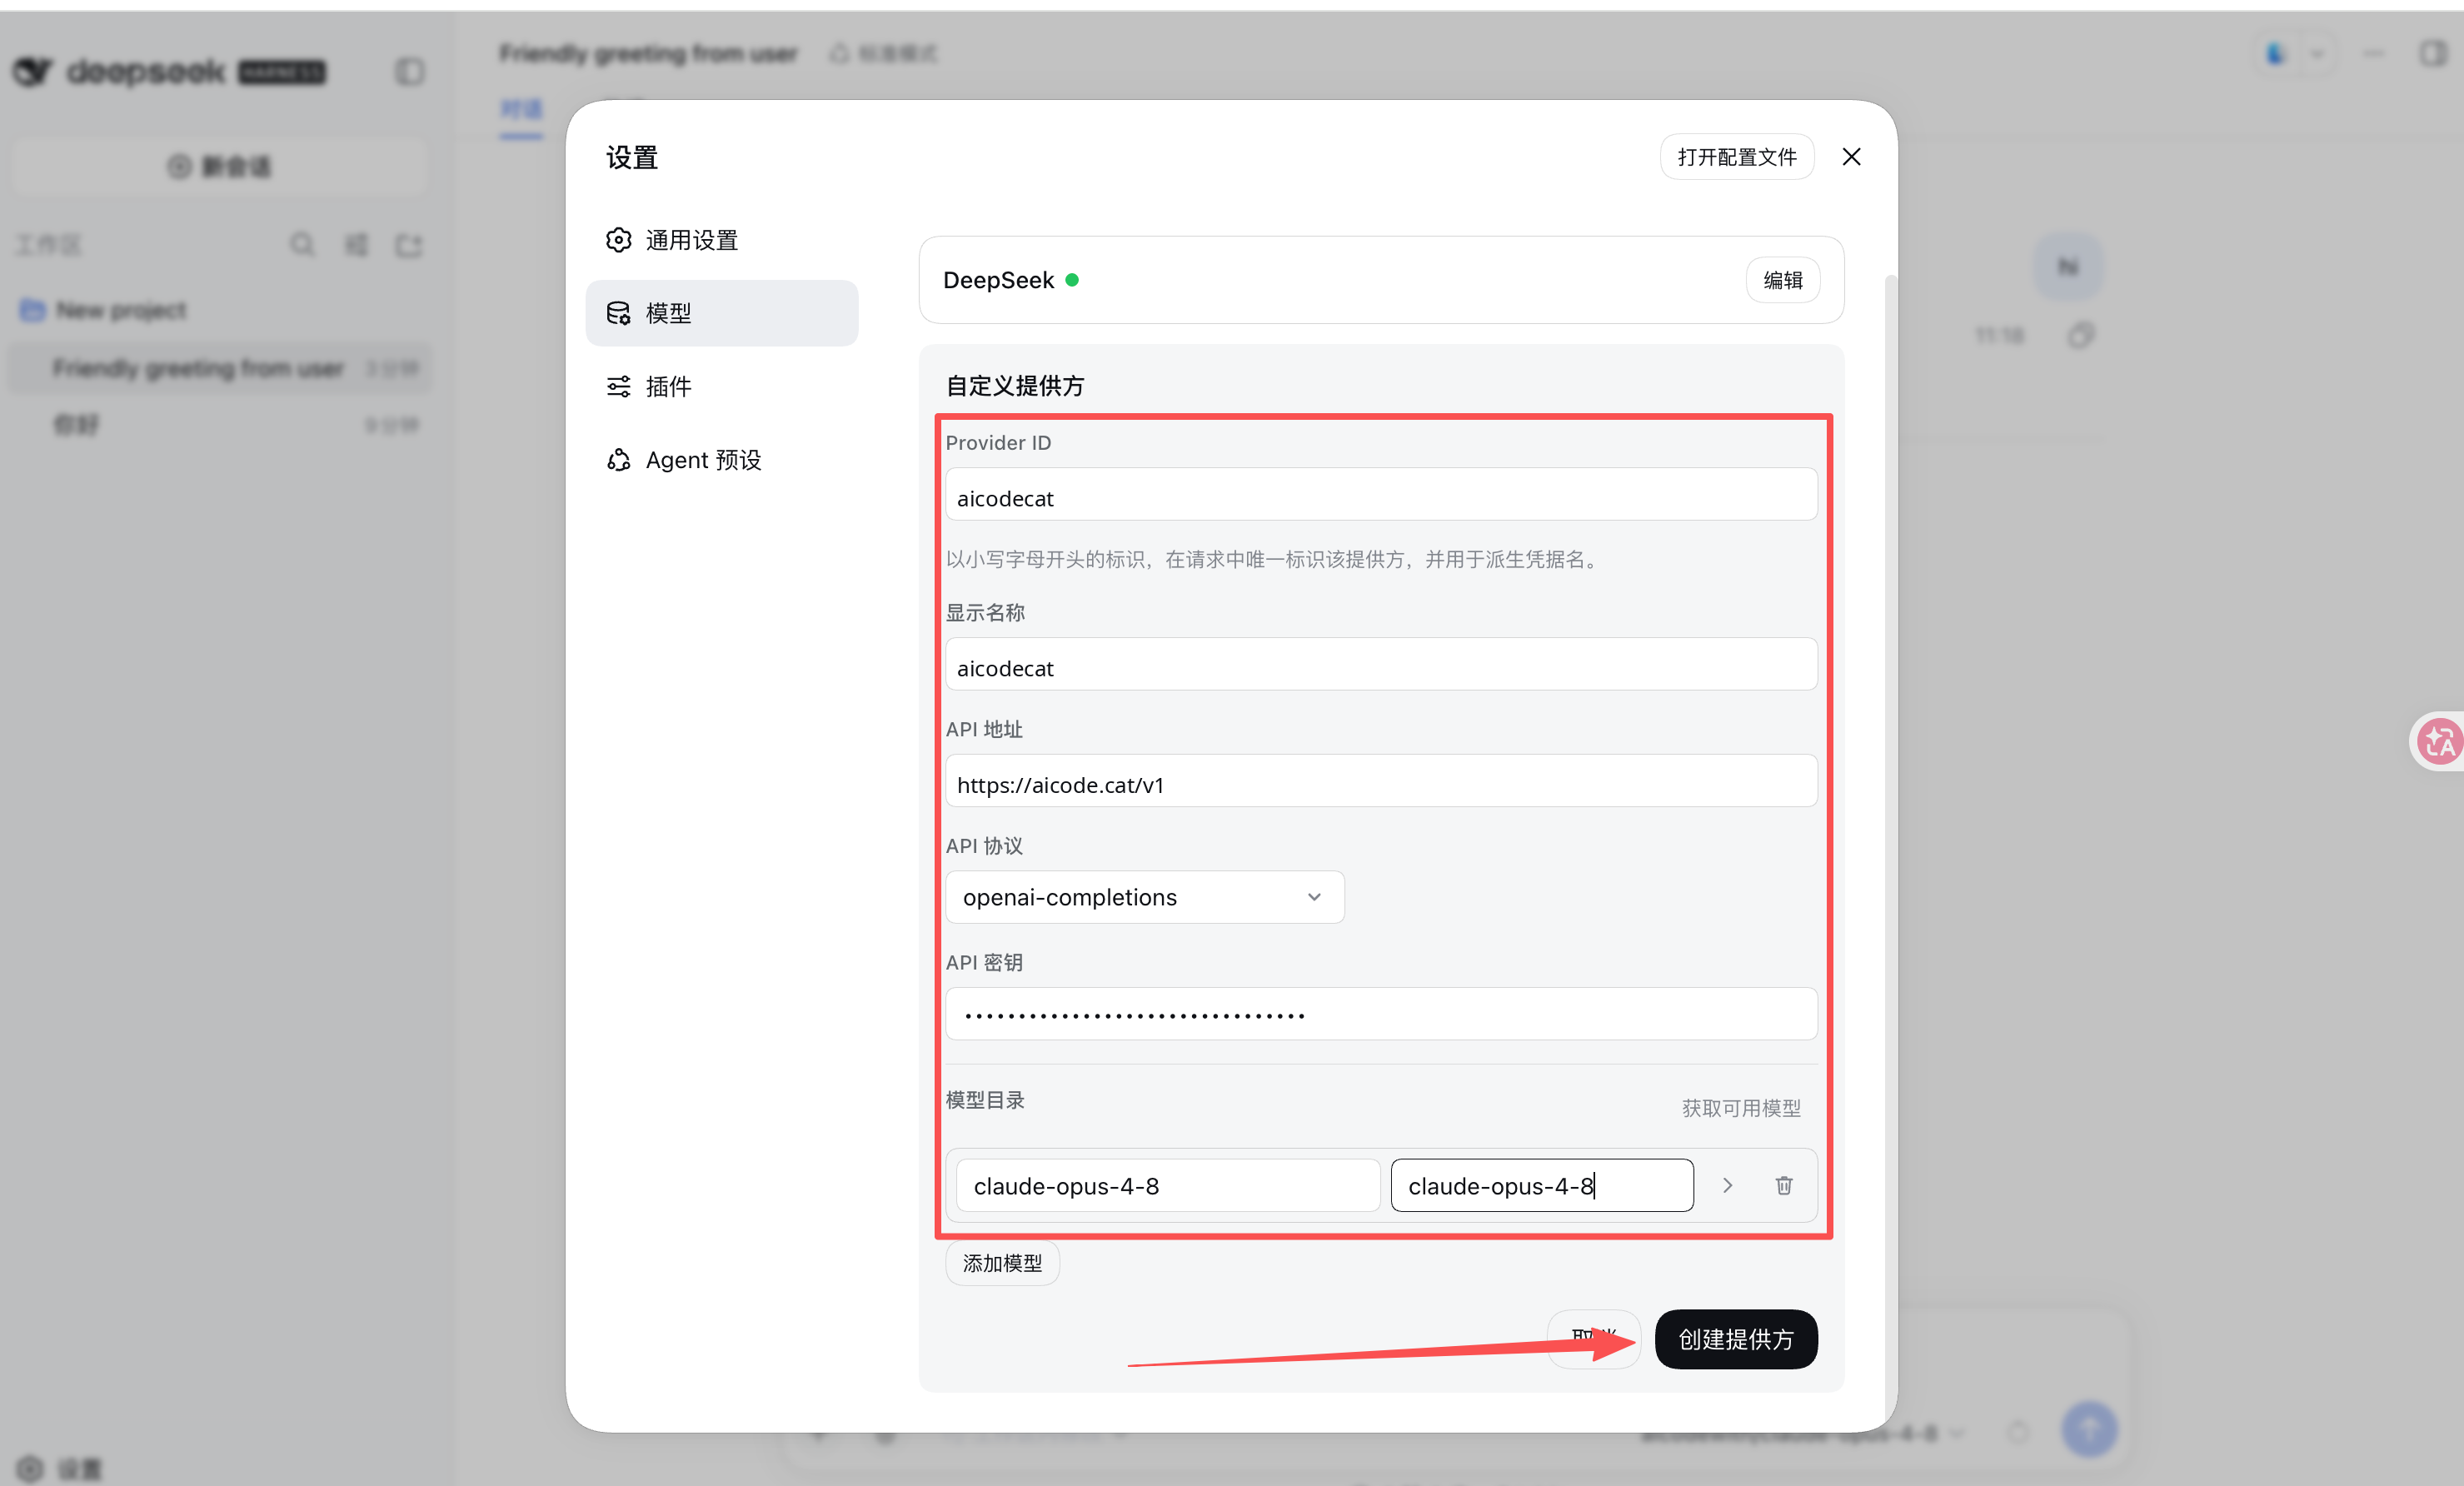2464x1486 pixels.
Task: Click the Provider ID input field
Action: (x=1381, y=495)
